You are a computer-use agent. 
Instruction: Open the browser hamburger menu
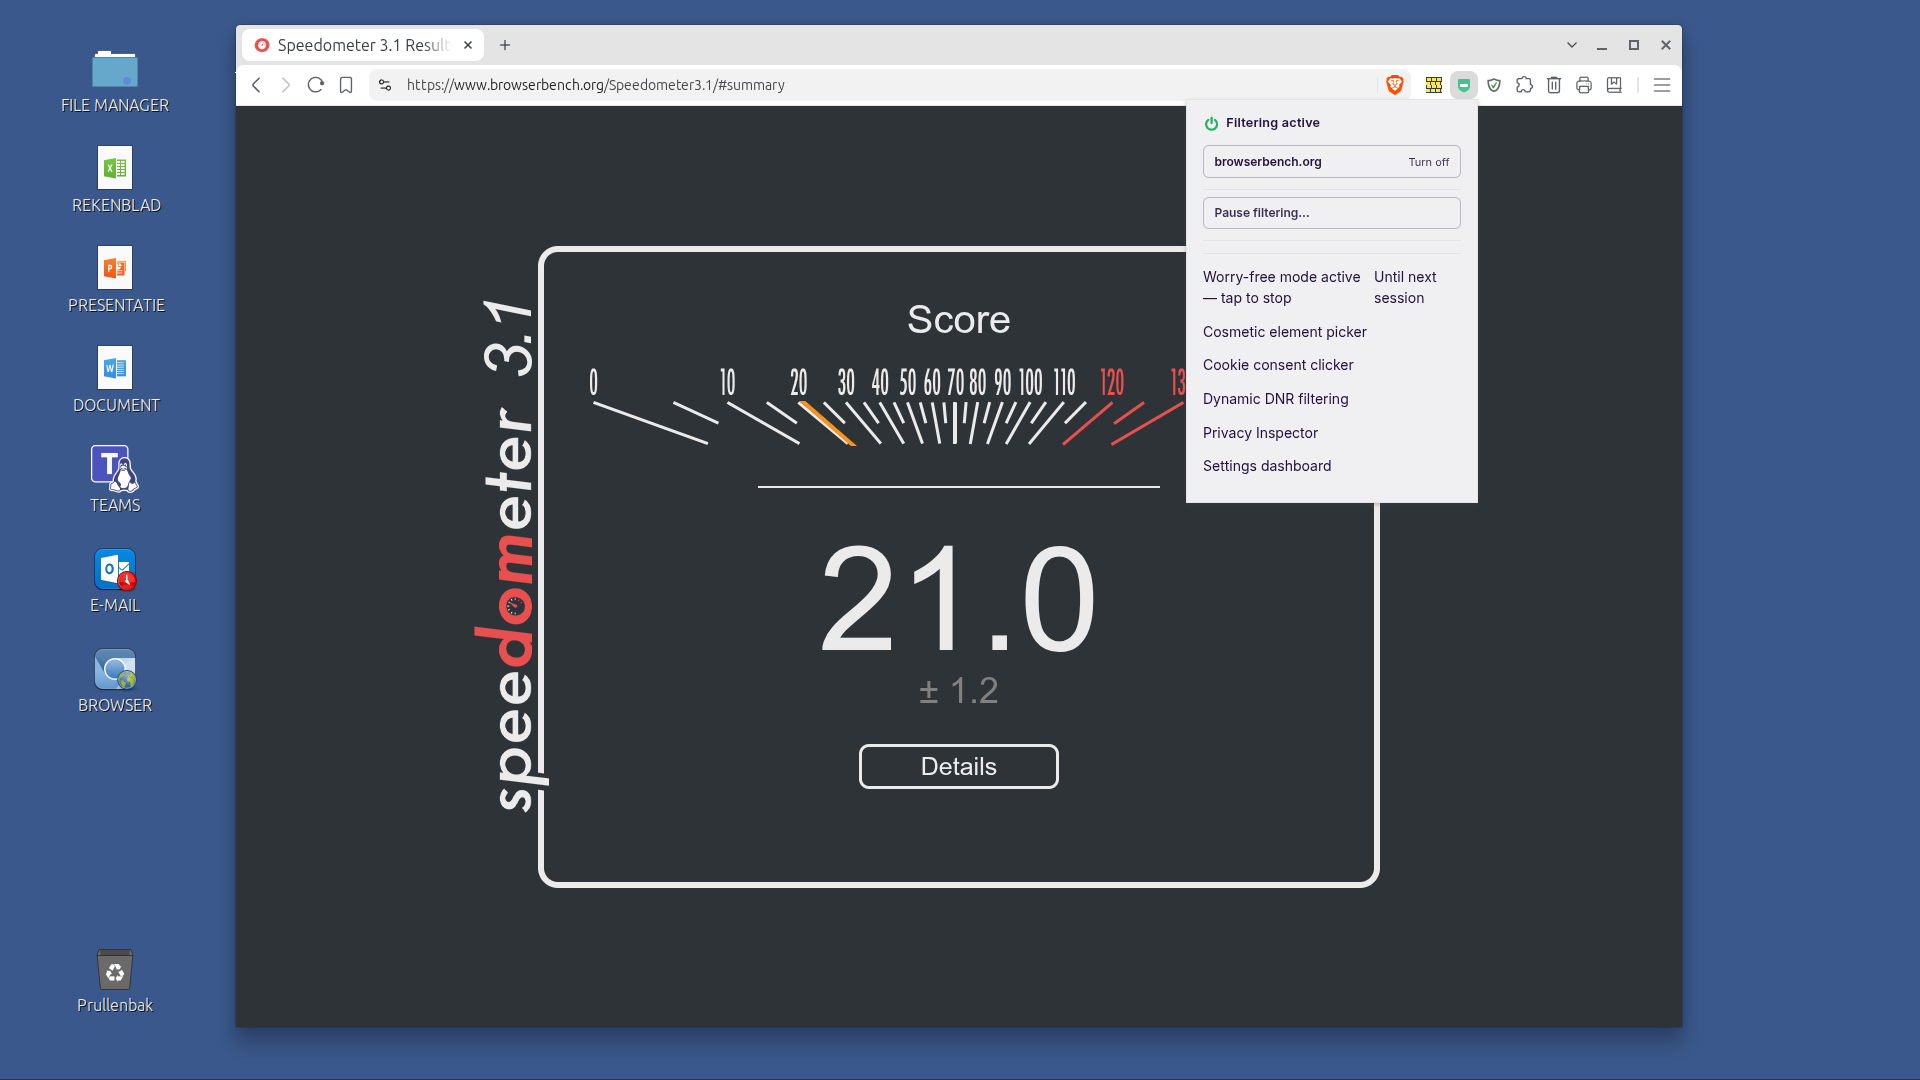1662,85
